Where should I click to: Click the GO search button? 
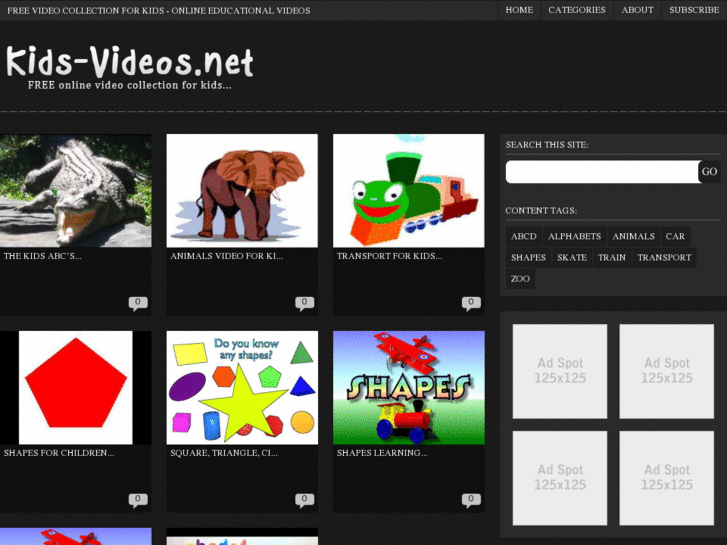pos(709,172)
